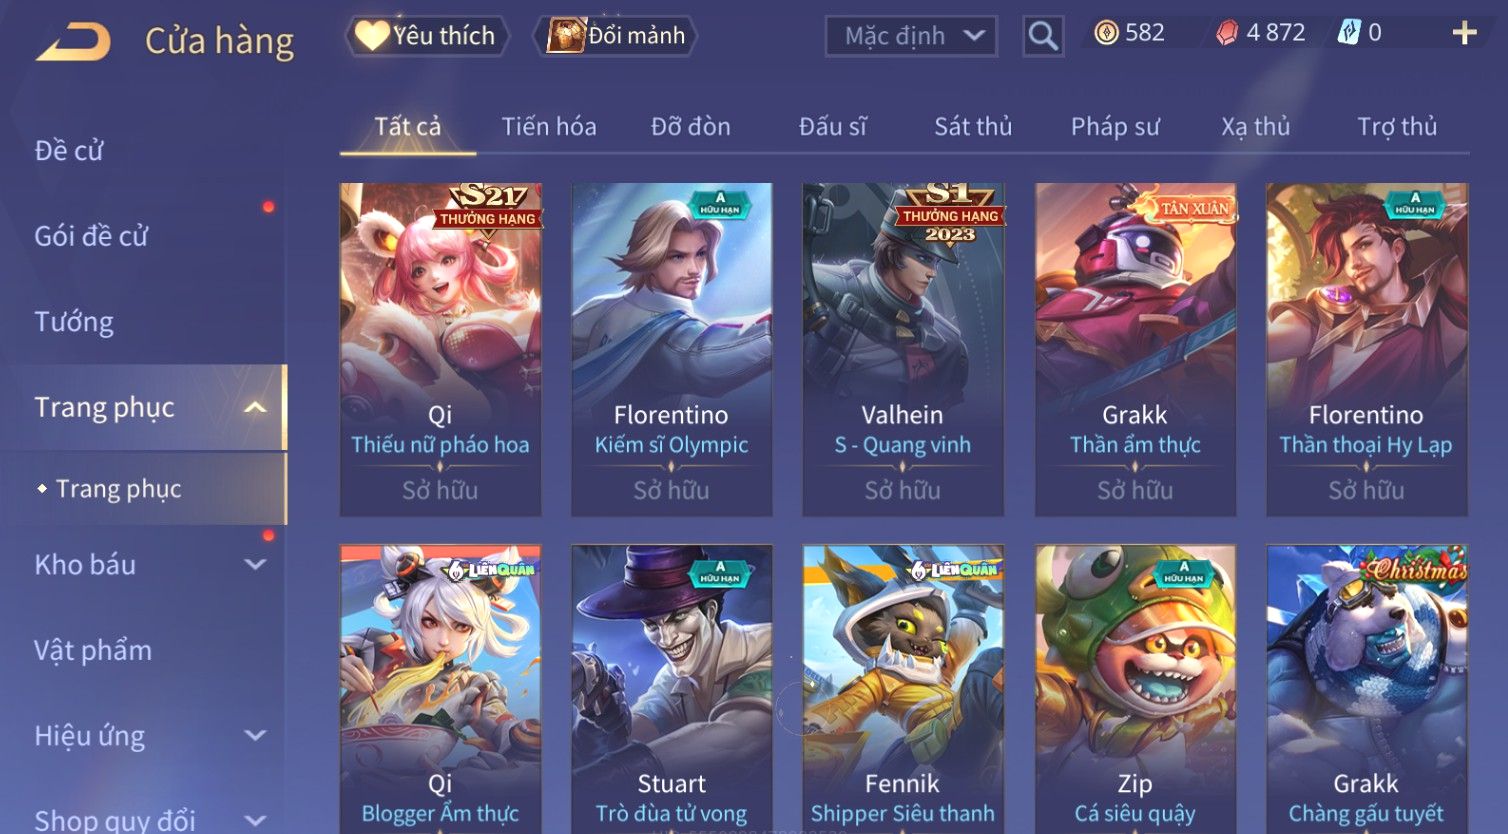Switch to the Sát thủ tab
The image size is (1508, 834).
point(973,127)
